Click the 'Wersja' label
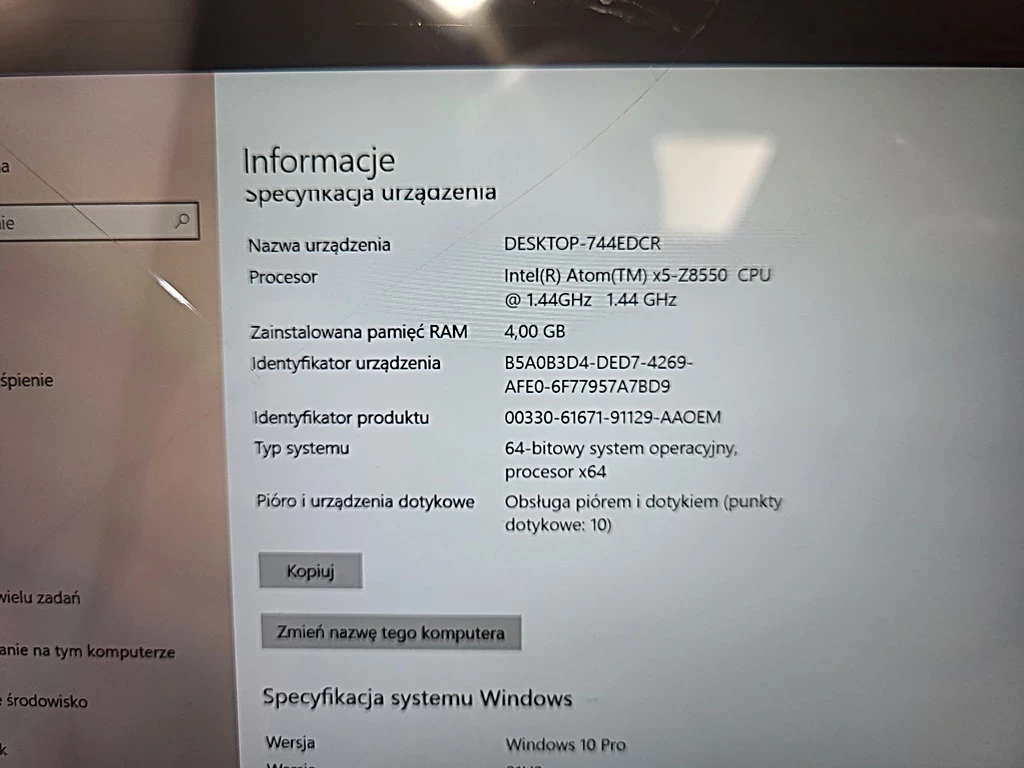This screenshot has height=768, width=1024. 291,743
